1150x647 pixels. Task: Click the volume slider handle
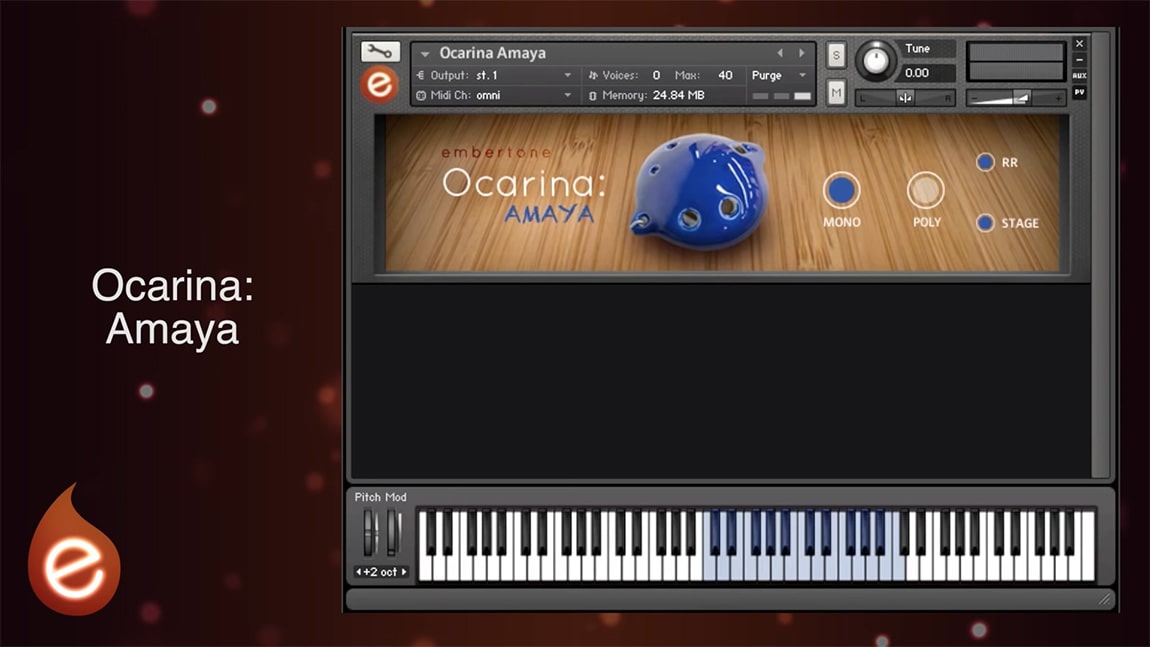point(1021,98)
